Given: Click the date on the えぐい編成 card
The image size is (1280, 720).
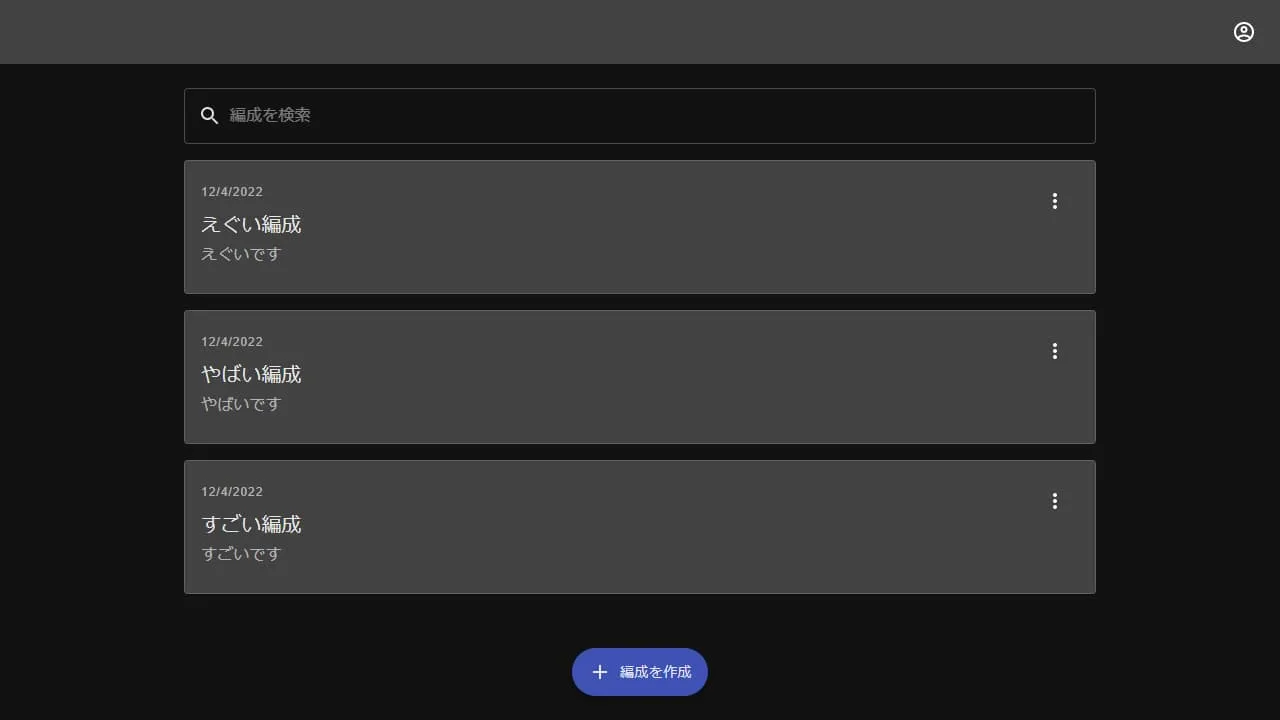Looking at the screenshot, I should click(232, 192).
